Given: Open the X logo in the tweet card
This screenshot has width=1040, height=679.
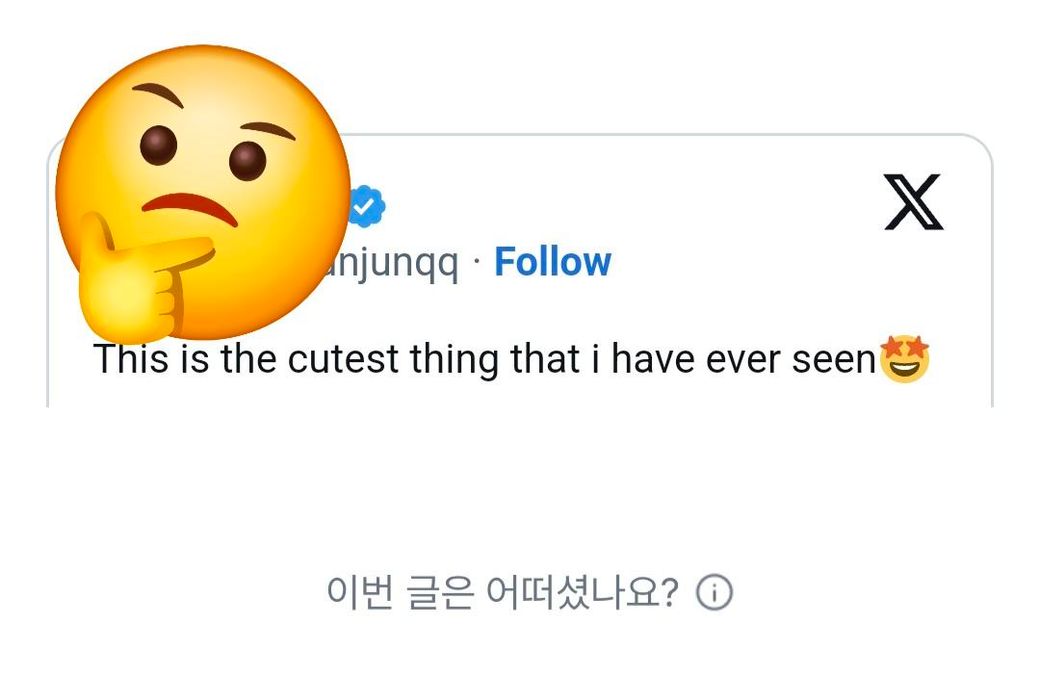Looking at the screenshot, I should pos(913,202).
